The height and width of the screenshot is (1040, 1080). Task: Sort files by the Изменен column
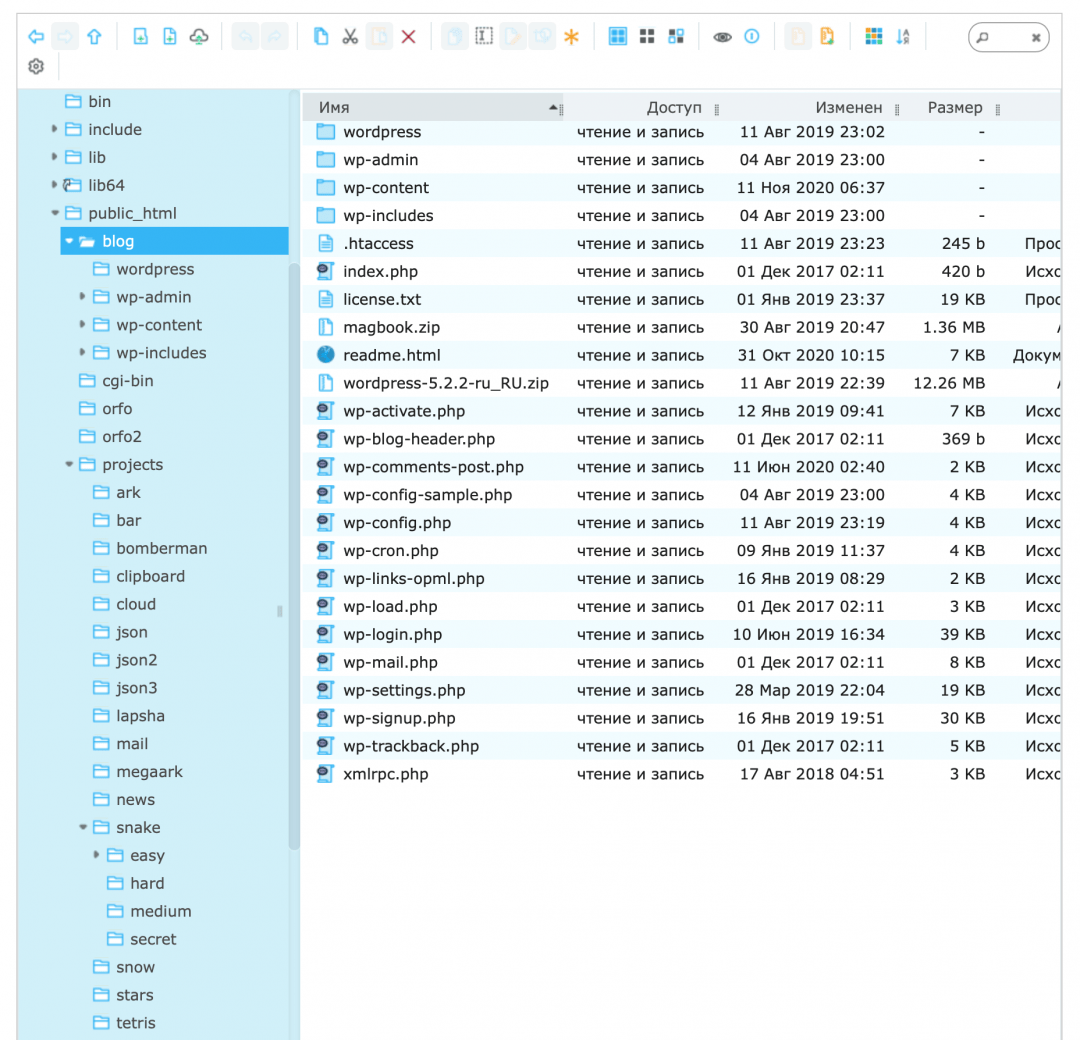pyautogui.click(x=848, y=108)
